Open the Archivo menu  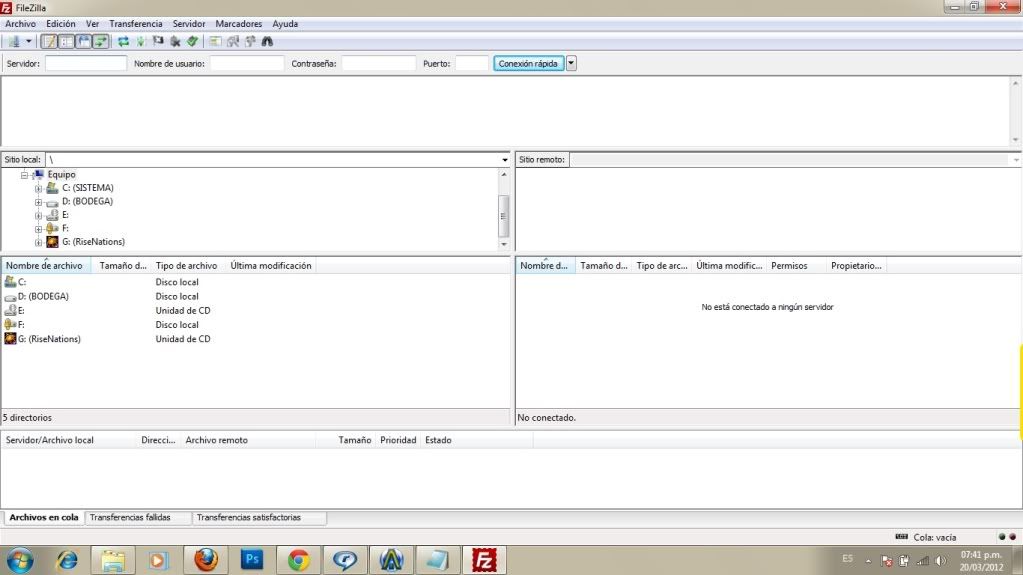[x=20, y=23]
